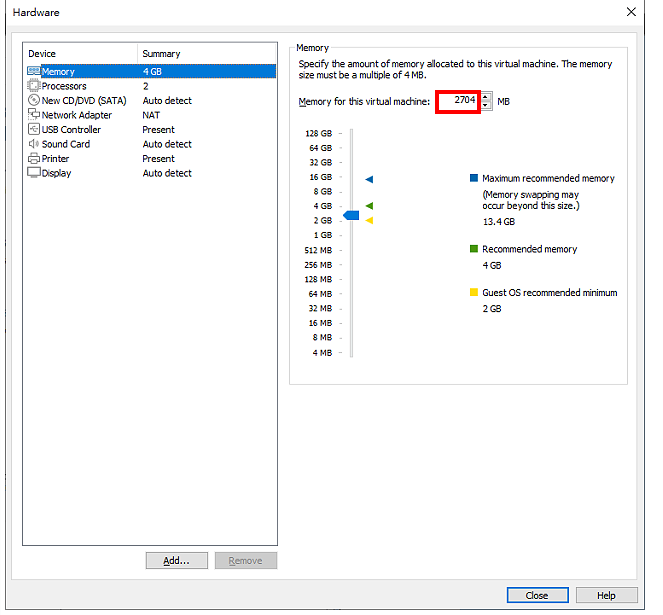Open Help for hardware settings
Screen dimensions: 663x615
pos(606,595)
